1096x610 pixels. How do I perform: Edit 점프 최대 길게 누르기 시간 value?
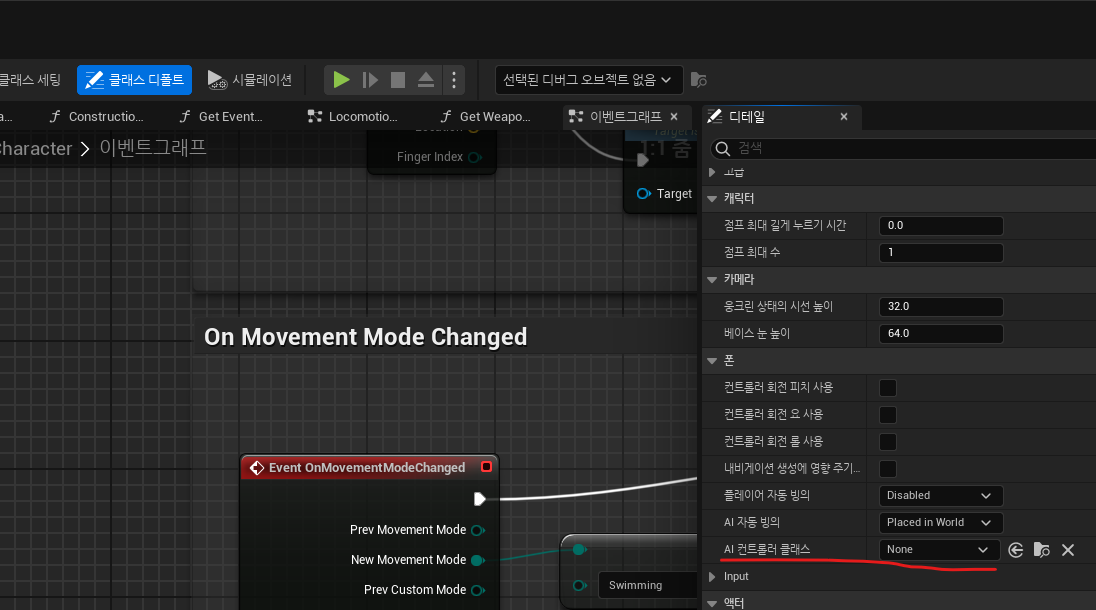click(x=941, y=226)
